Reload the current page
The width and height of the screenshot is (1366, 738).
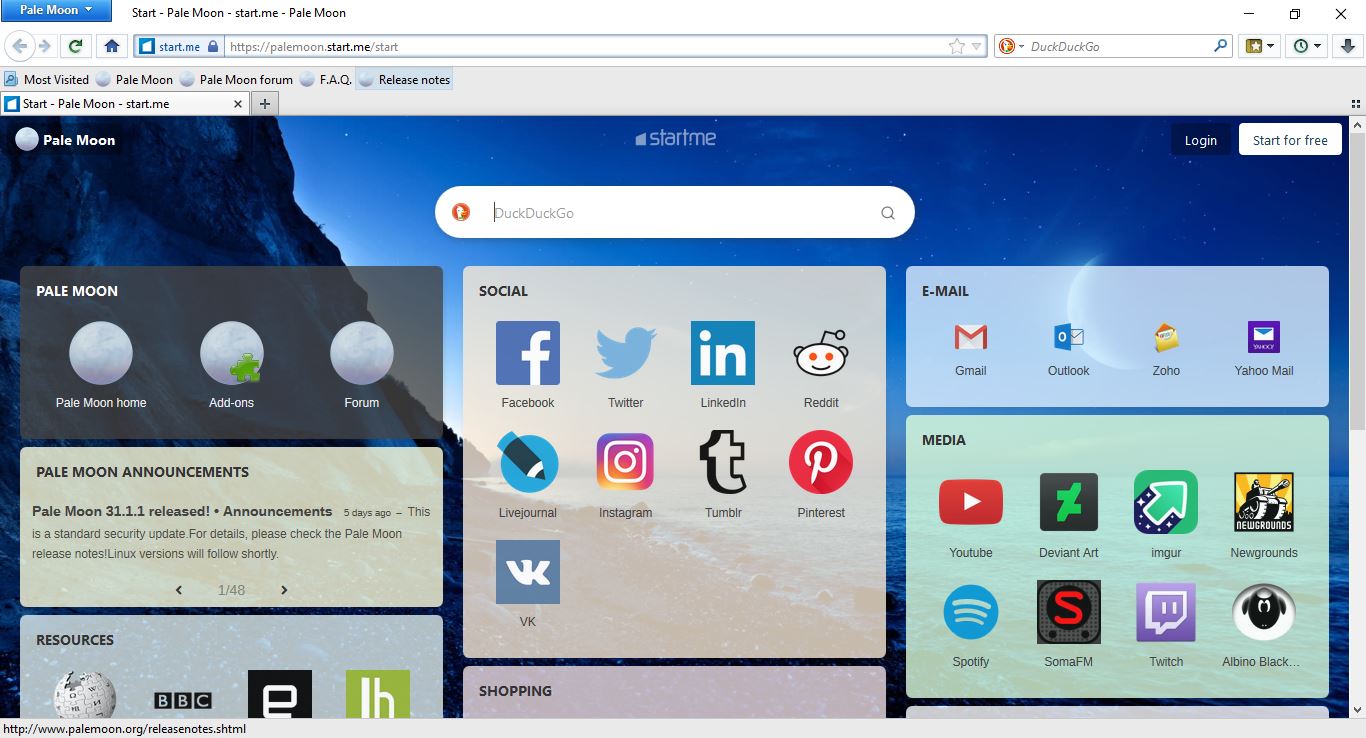pos(76,46)
